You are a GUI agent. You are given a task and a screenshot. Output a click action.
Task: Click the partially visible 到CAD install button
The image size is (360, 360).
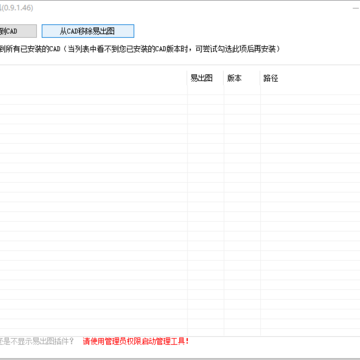point(18,31)
